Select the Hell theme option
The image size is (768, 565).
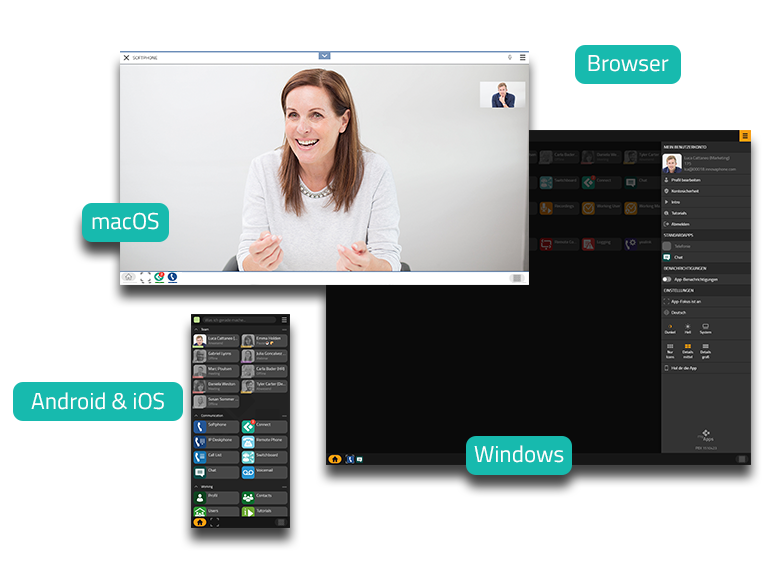click(x=688, y=329)
